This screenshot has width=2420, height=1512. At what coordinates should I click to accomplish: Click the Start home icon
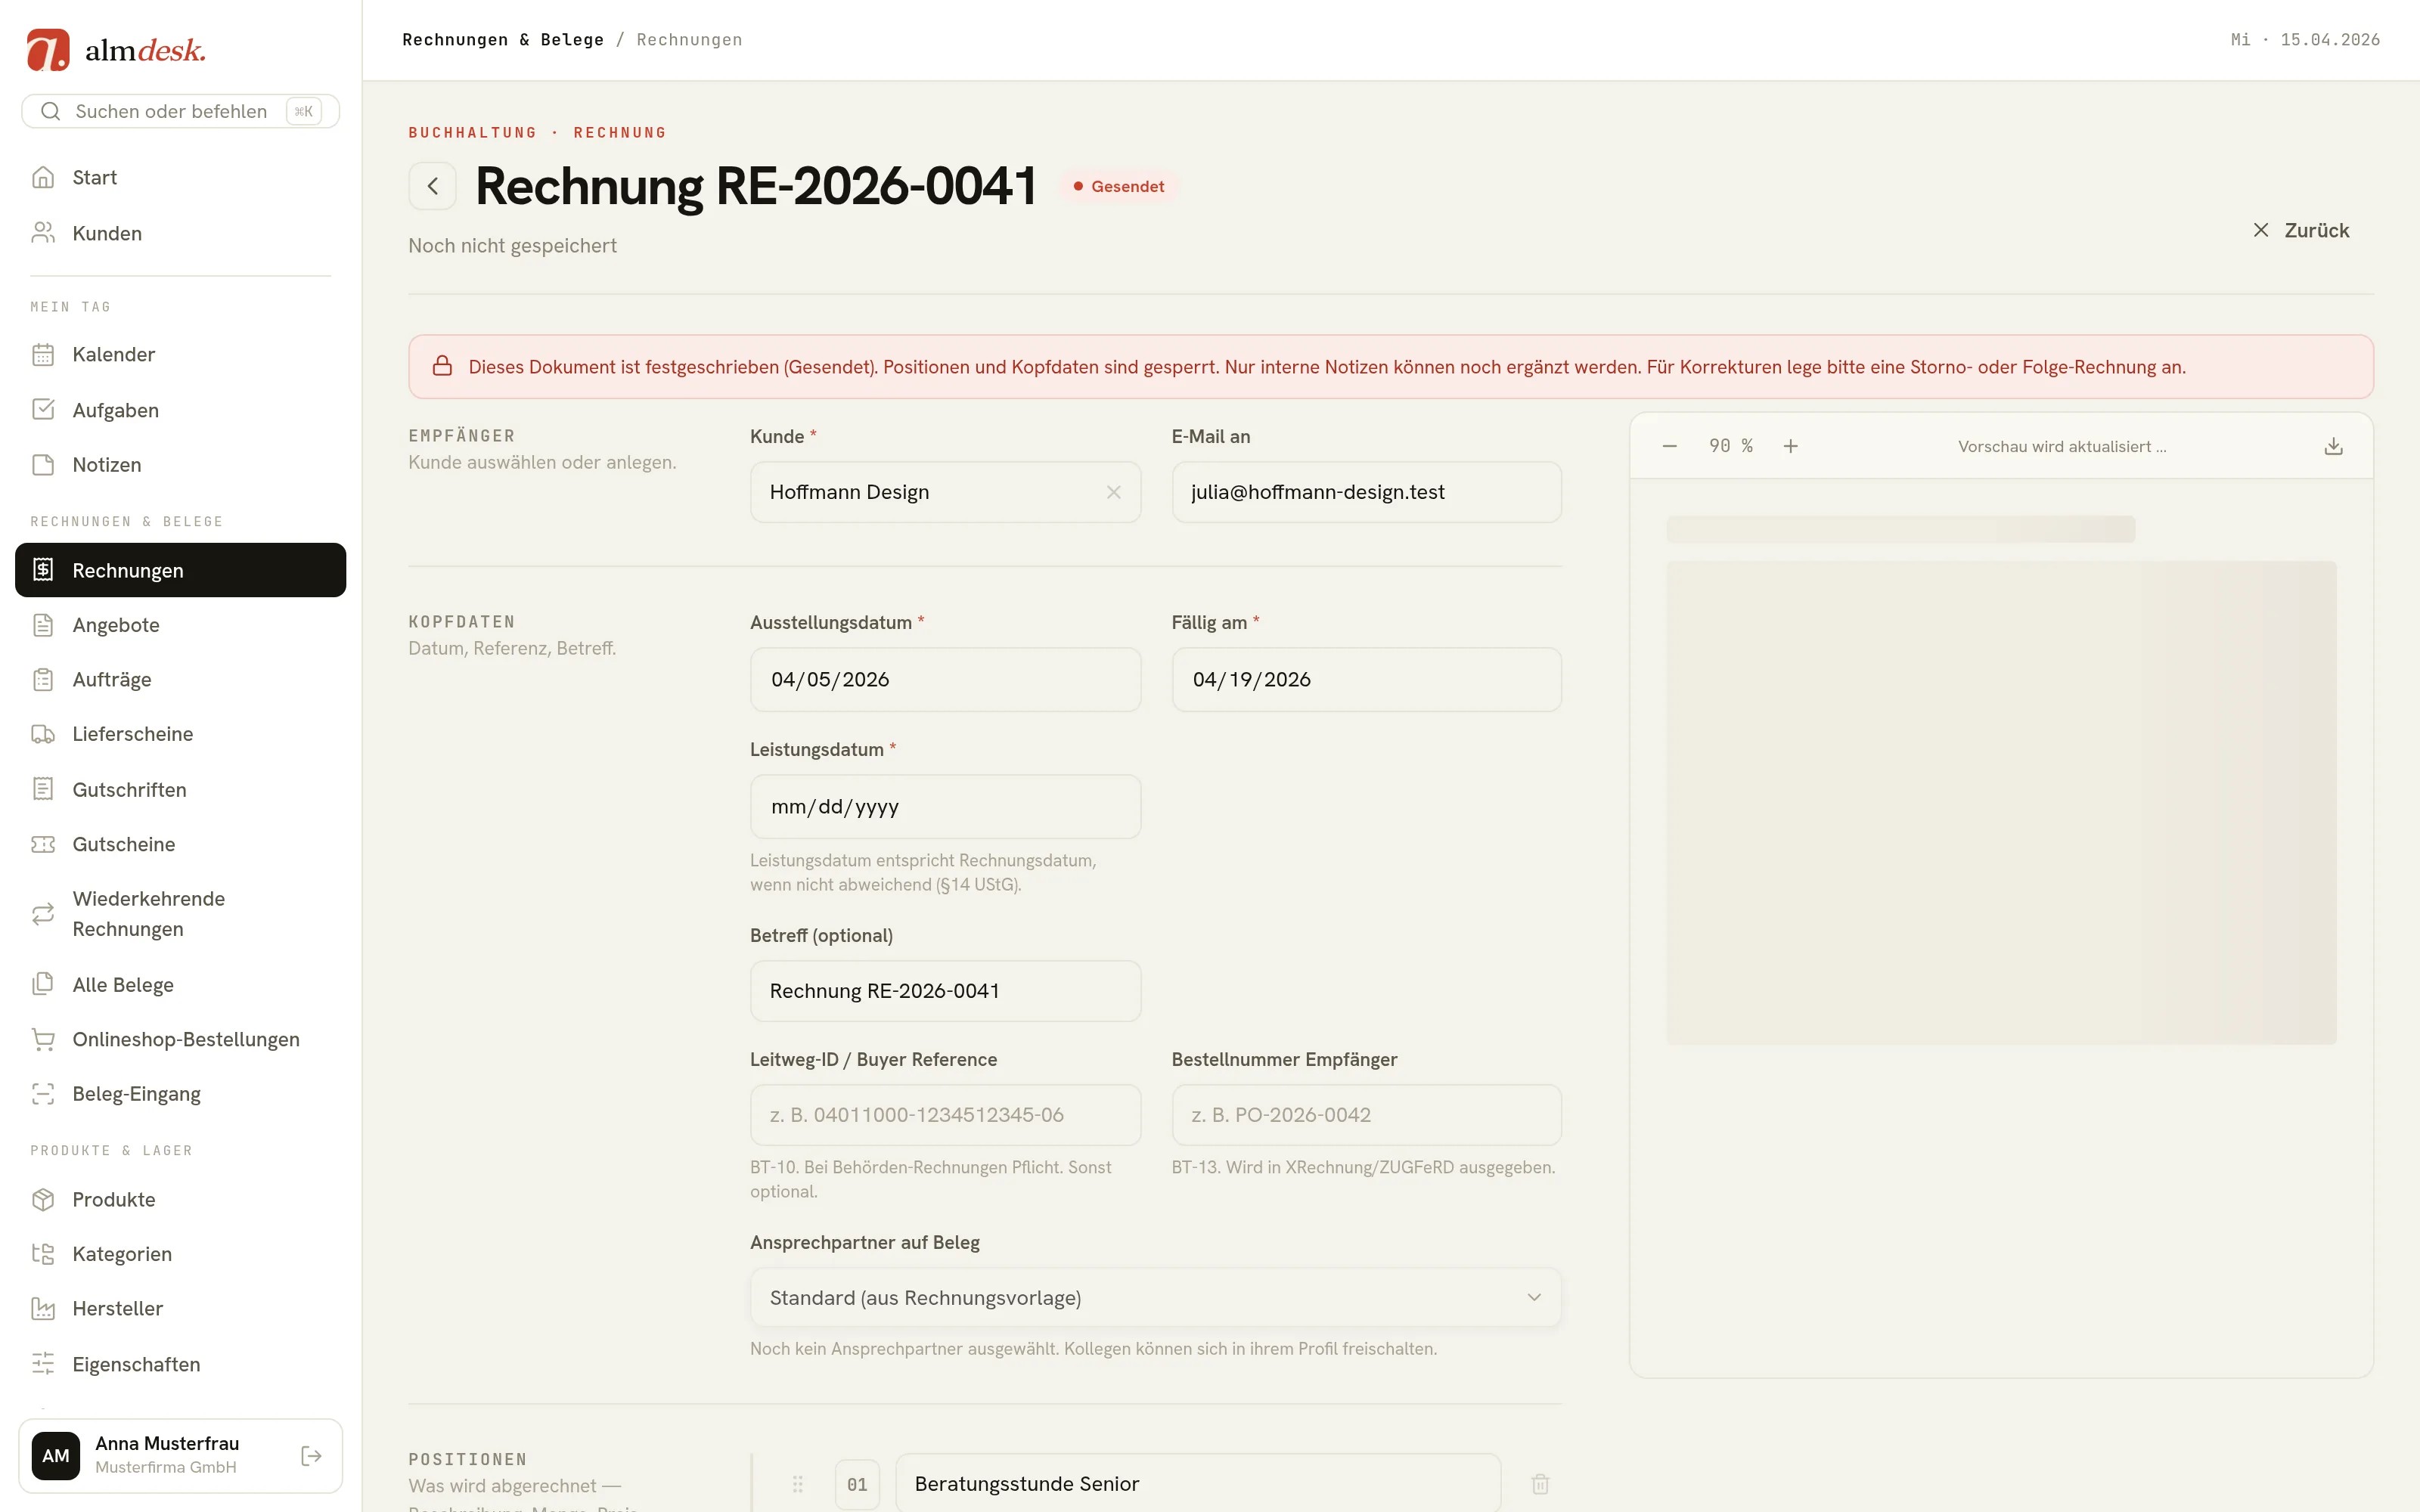(x=43, y=177)
